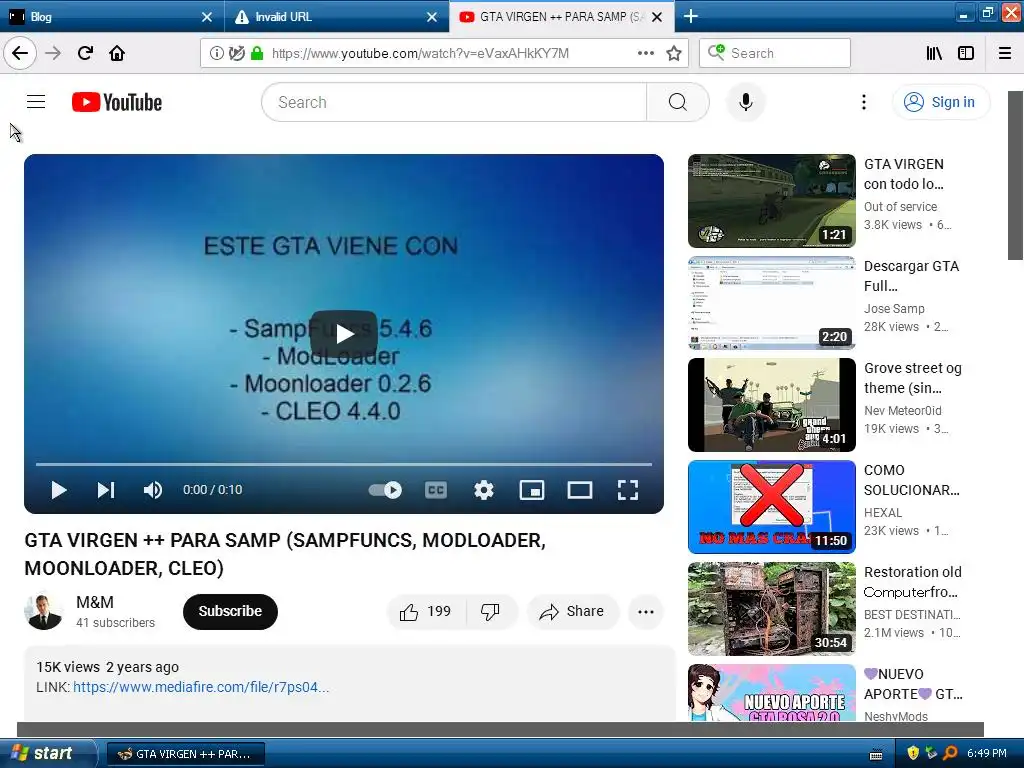Open page actions three-dot menu in address bar

click(645, 53)
